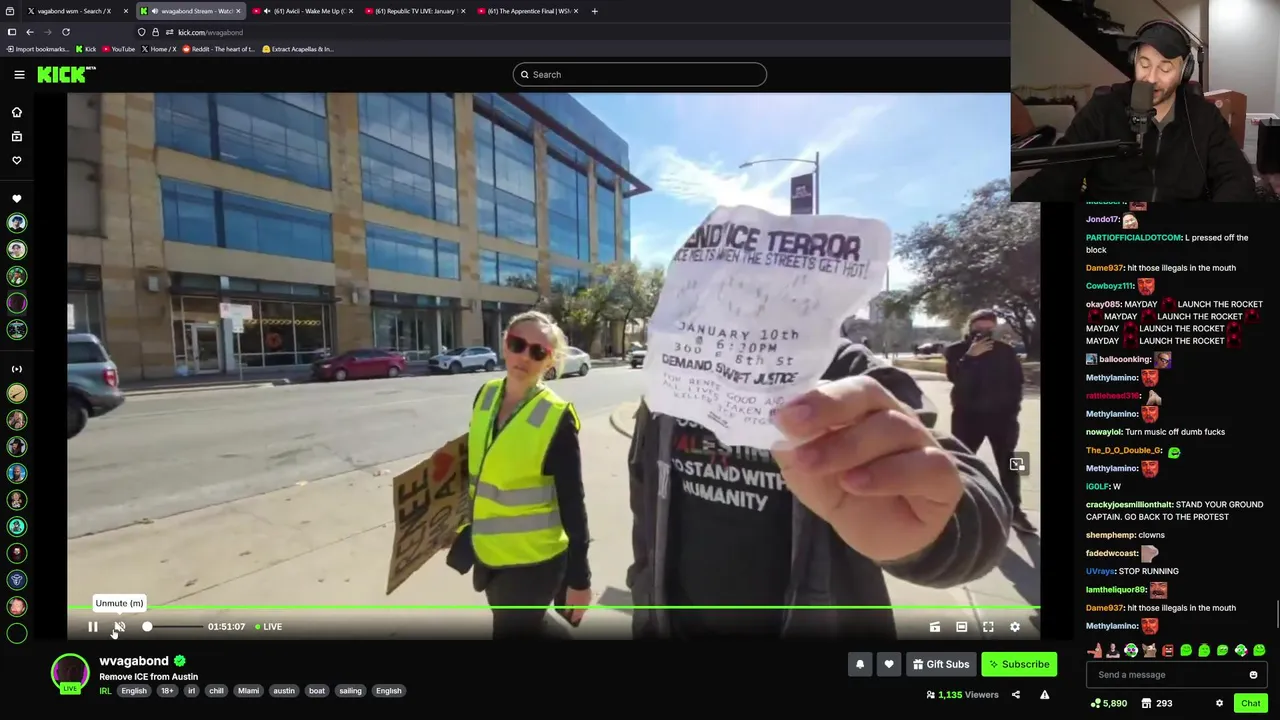The image size is (1280, 720).
Task: Close the wvagabond Stream tab
Action: (x=238, y=11)
